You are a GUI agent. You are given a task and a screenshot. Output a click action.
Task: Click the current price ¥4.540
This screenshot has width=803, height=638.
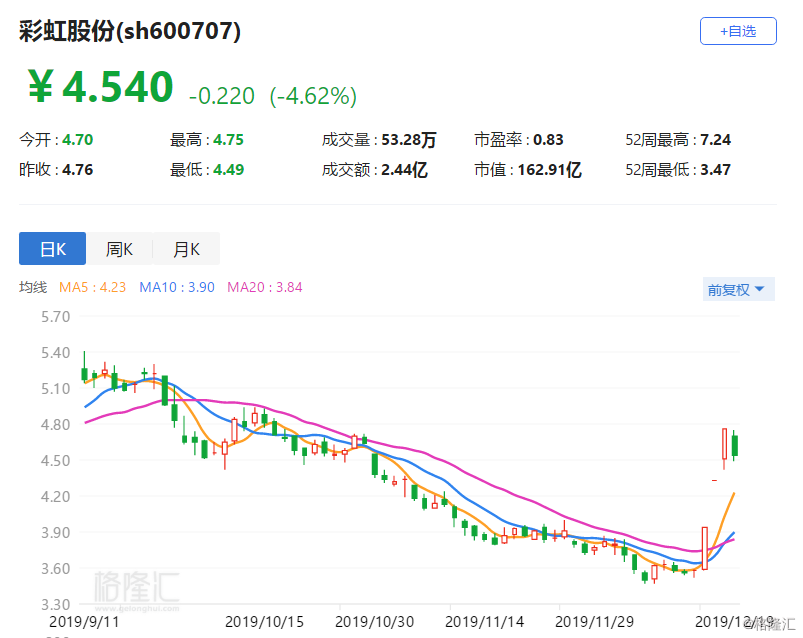pyautogui.click(x=101, y=87)
